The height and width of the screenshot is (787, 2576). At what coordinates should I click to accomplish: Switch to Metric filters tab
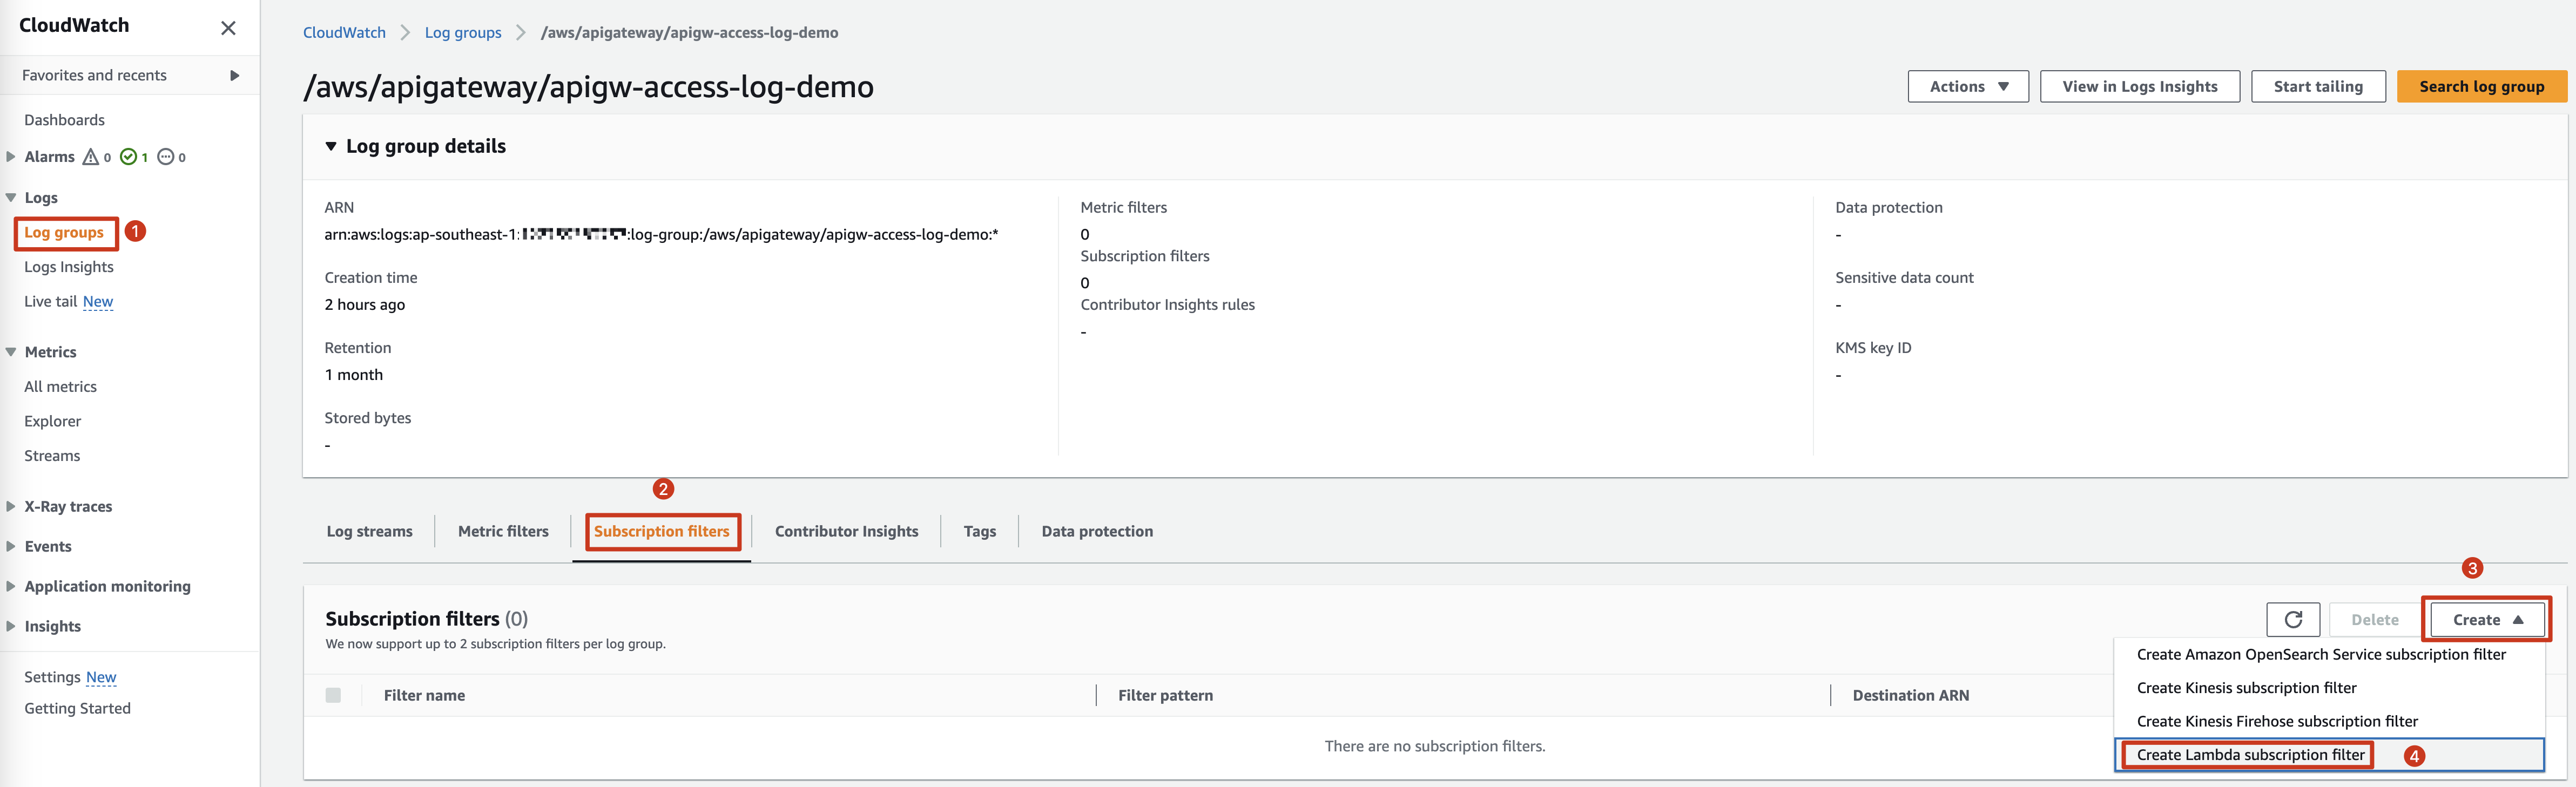(503, 532)
